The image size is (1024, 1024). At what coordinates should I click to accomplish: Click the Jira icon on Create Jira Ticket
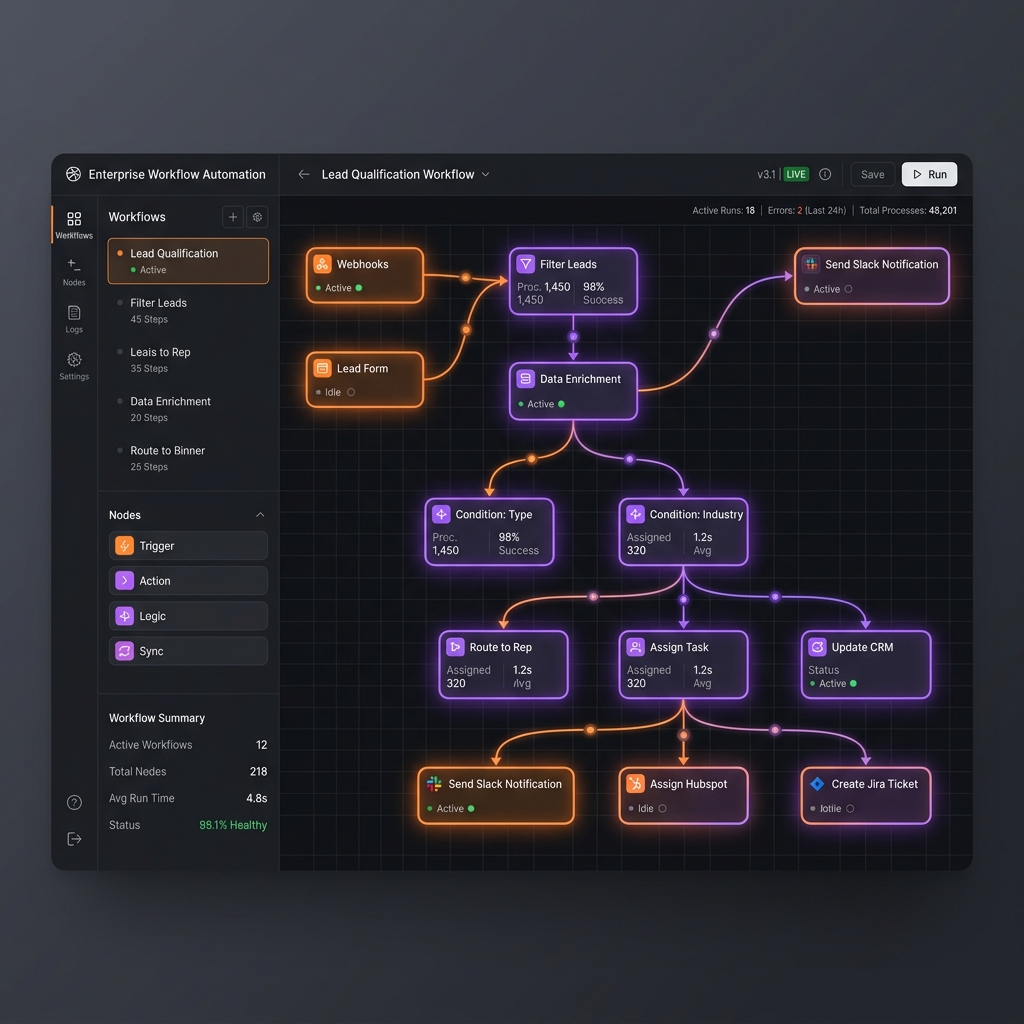(x=817, y=784)
